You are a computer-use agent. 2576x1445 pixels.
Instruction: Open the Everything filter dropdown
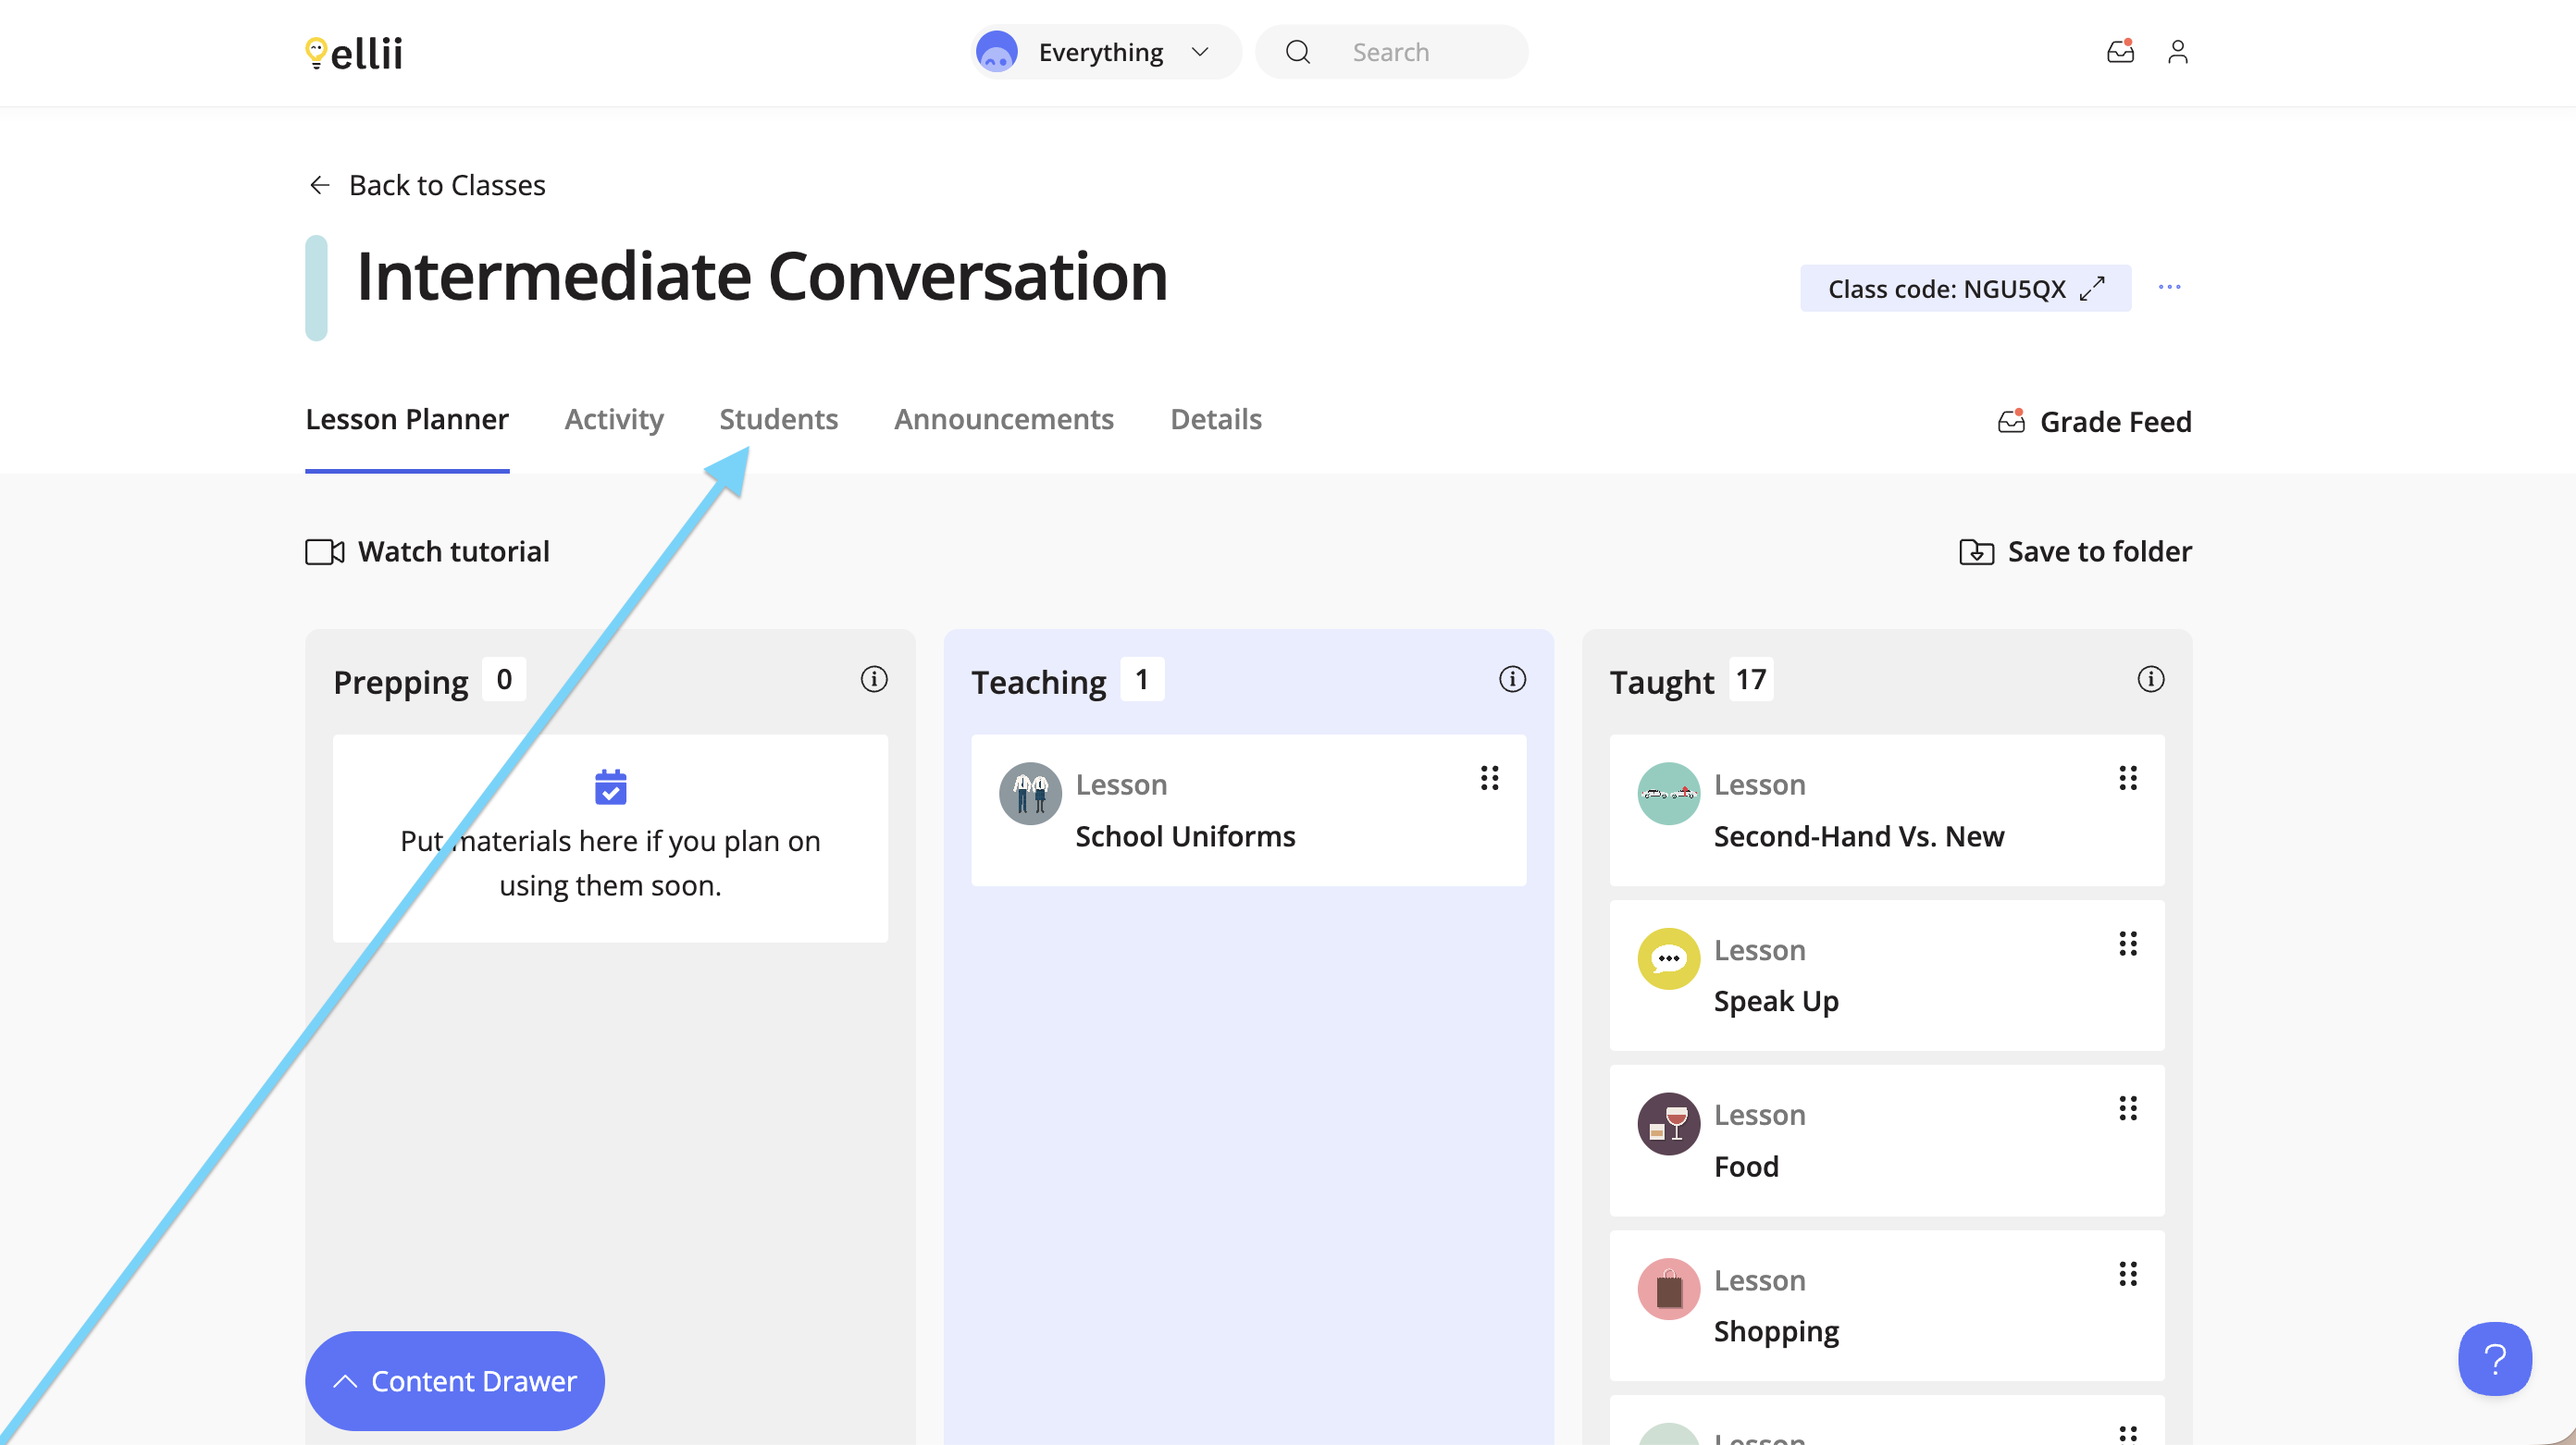pyautogui.click(x=1105, y=52)
